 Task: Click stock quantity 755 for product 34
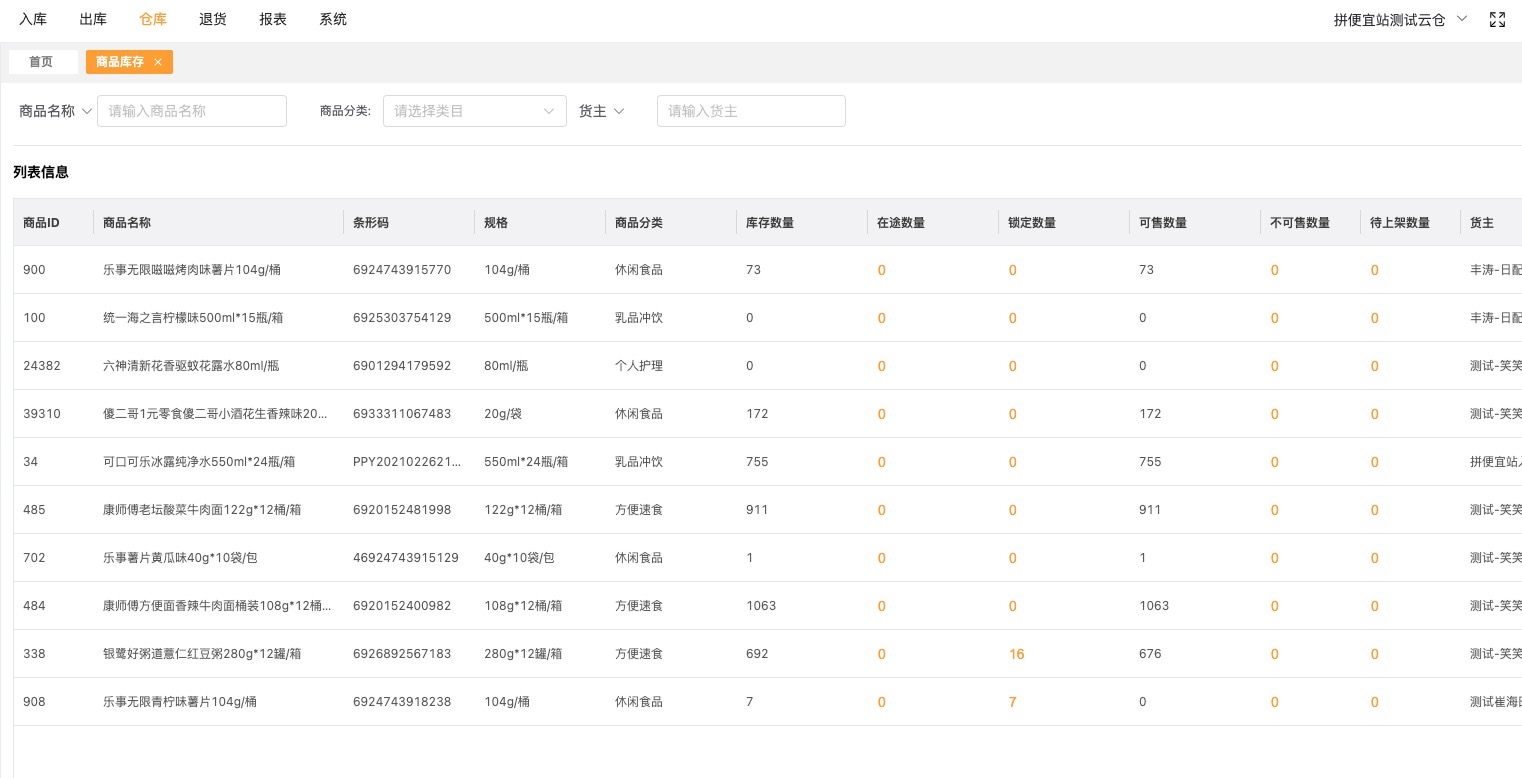(x=758, y=462)
